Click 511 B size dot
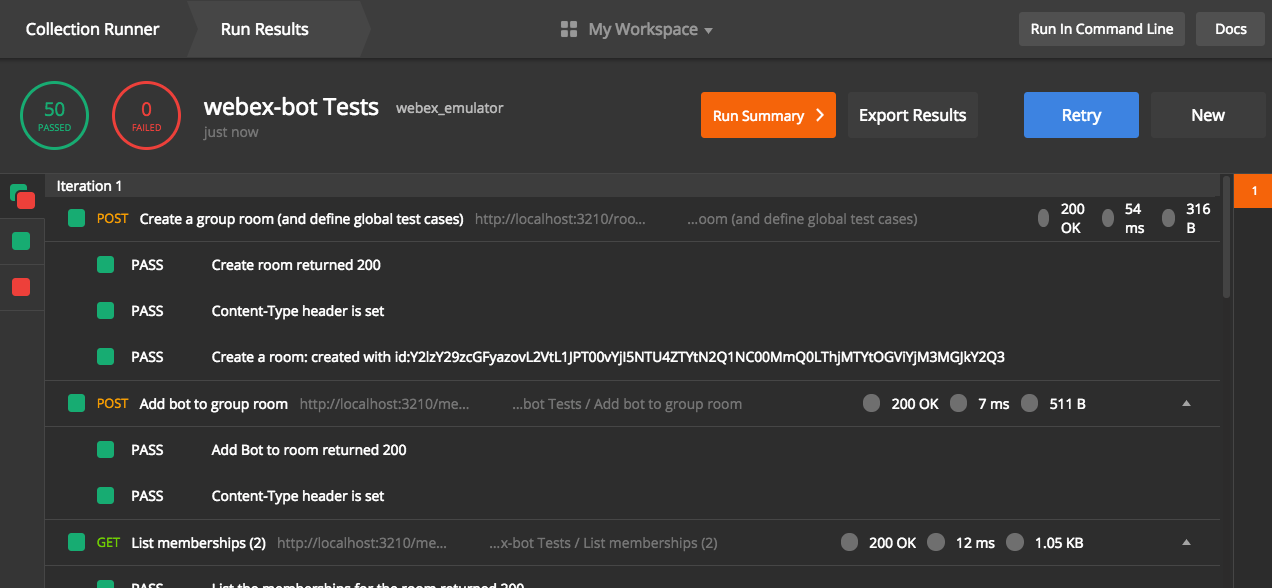This screenshot has height=588, width=1272. coord(1030,404)
